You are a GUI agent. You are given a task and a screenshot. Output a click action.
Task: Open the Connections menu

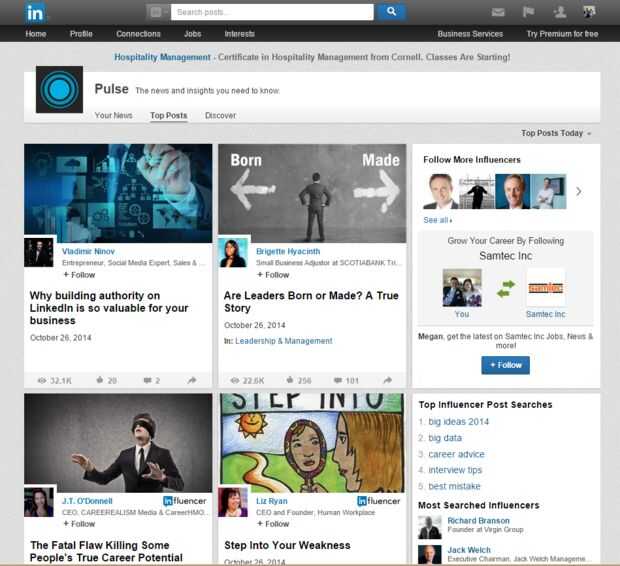138,34
